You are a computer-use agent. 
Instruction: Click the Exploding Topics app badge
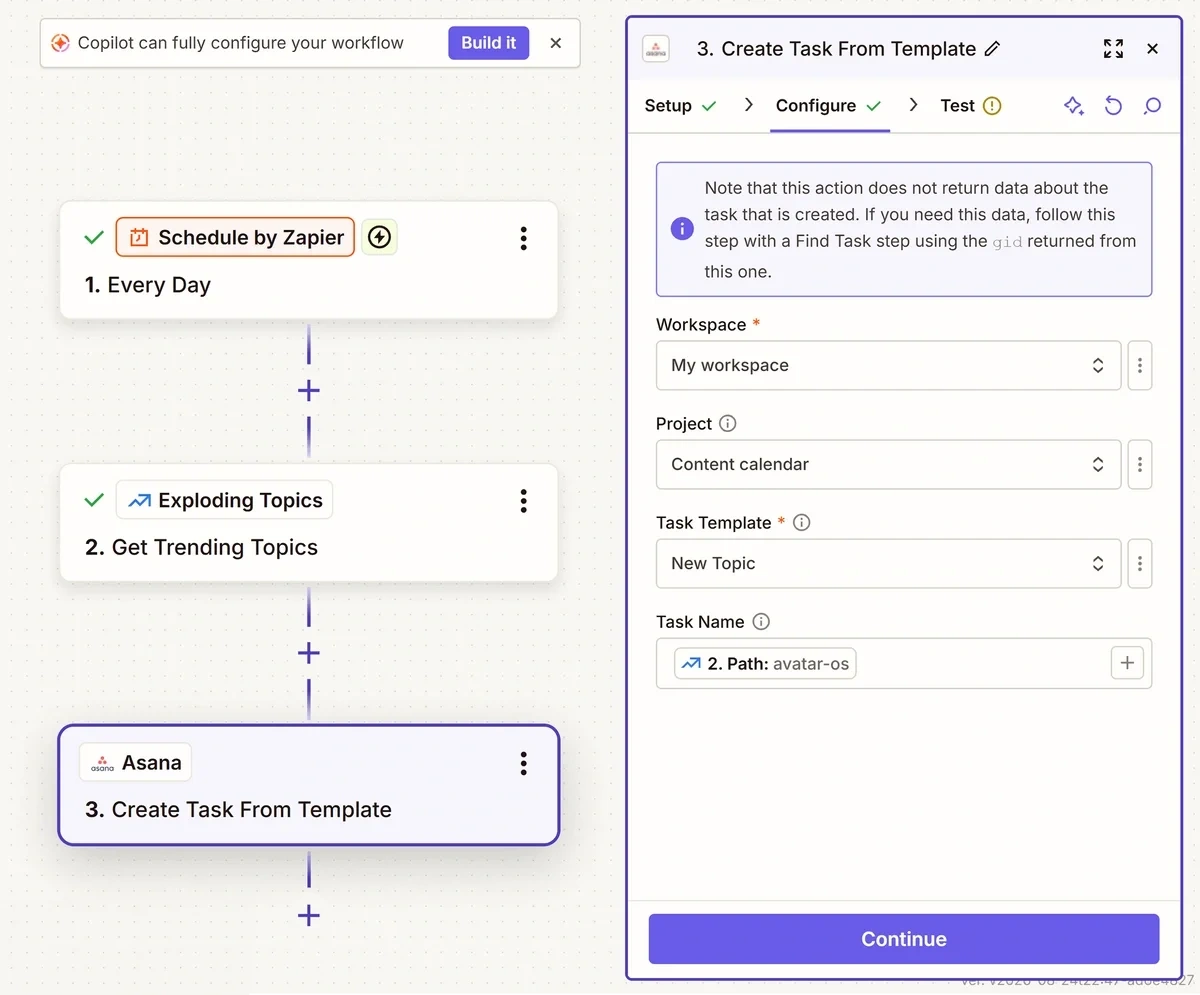pyautogui.click(x=224, y=500)
